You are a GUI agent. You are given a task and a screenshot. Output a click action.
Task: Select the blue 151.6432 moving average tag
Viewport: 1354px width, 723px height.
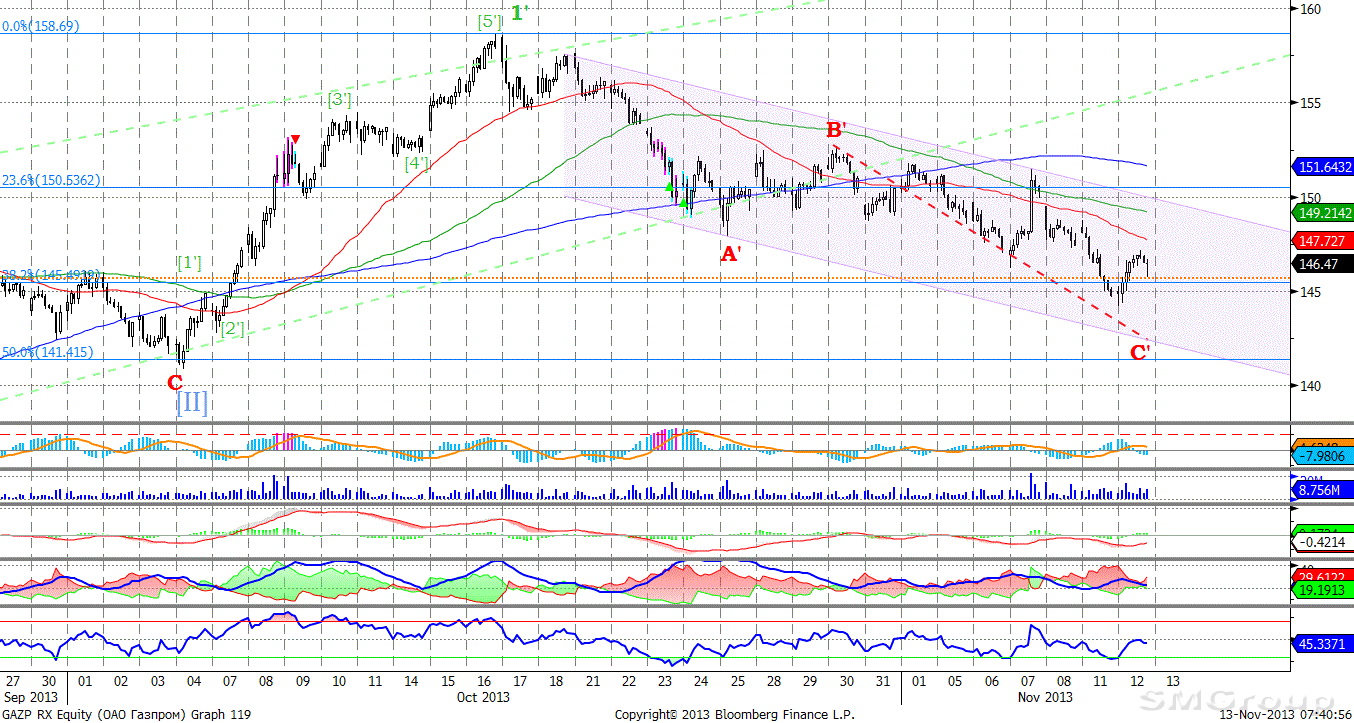1323,167
